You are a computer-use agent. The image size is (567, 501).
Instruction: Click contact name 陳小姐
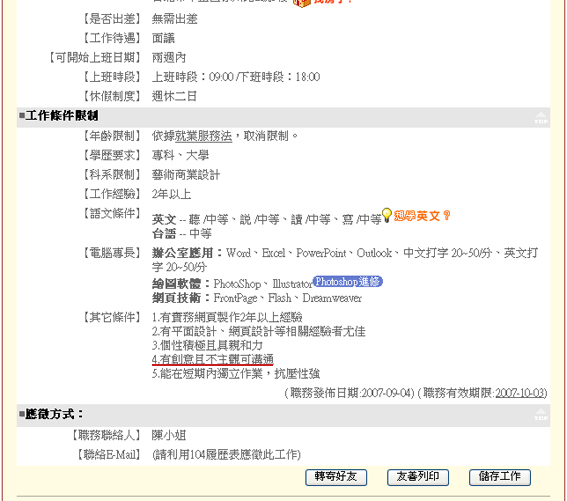point(169,435)
